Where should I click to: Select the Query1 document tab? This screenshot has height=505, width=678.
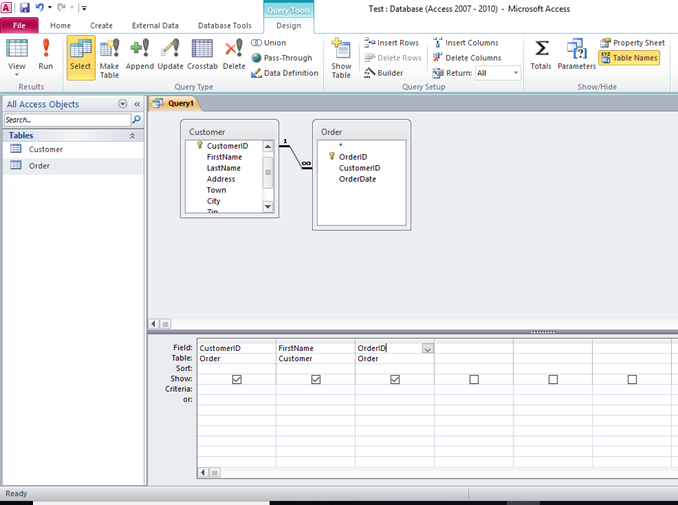click(x=175, y=103)
